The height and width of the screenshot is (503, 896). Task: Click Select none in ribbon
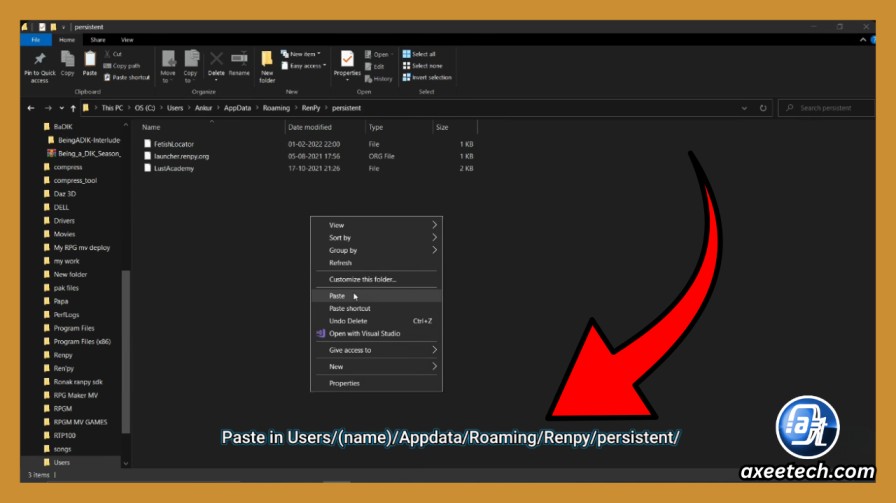[422, 66]
